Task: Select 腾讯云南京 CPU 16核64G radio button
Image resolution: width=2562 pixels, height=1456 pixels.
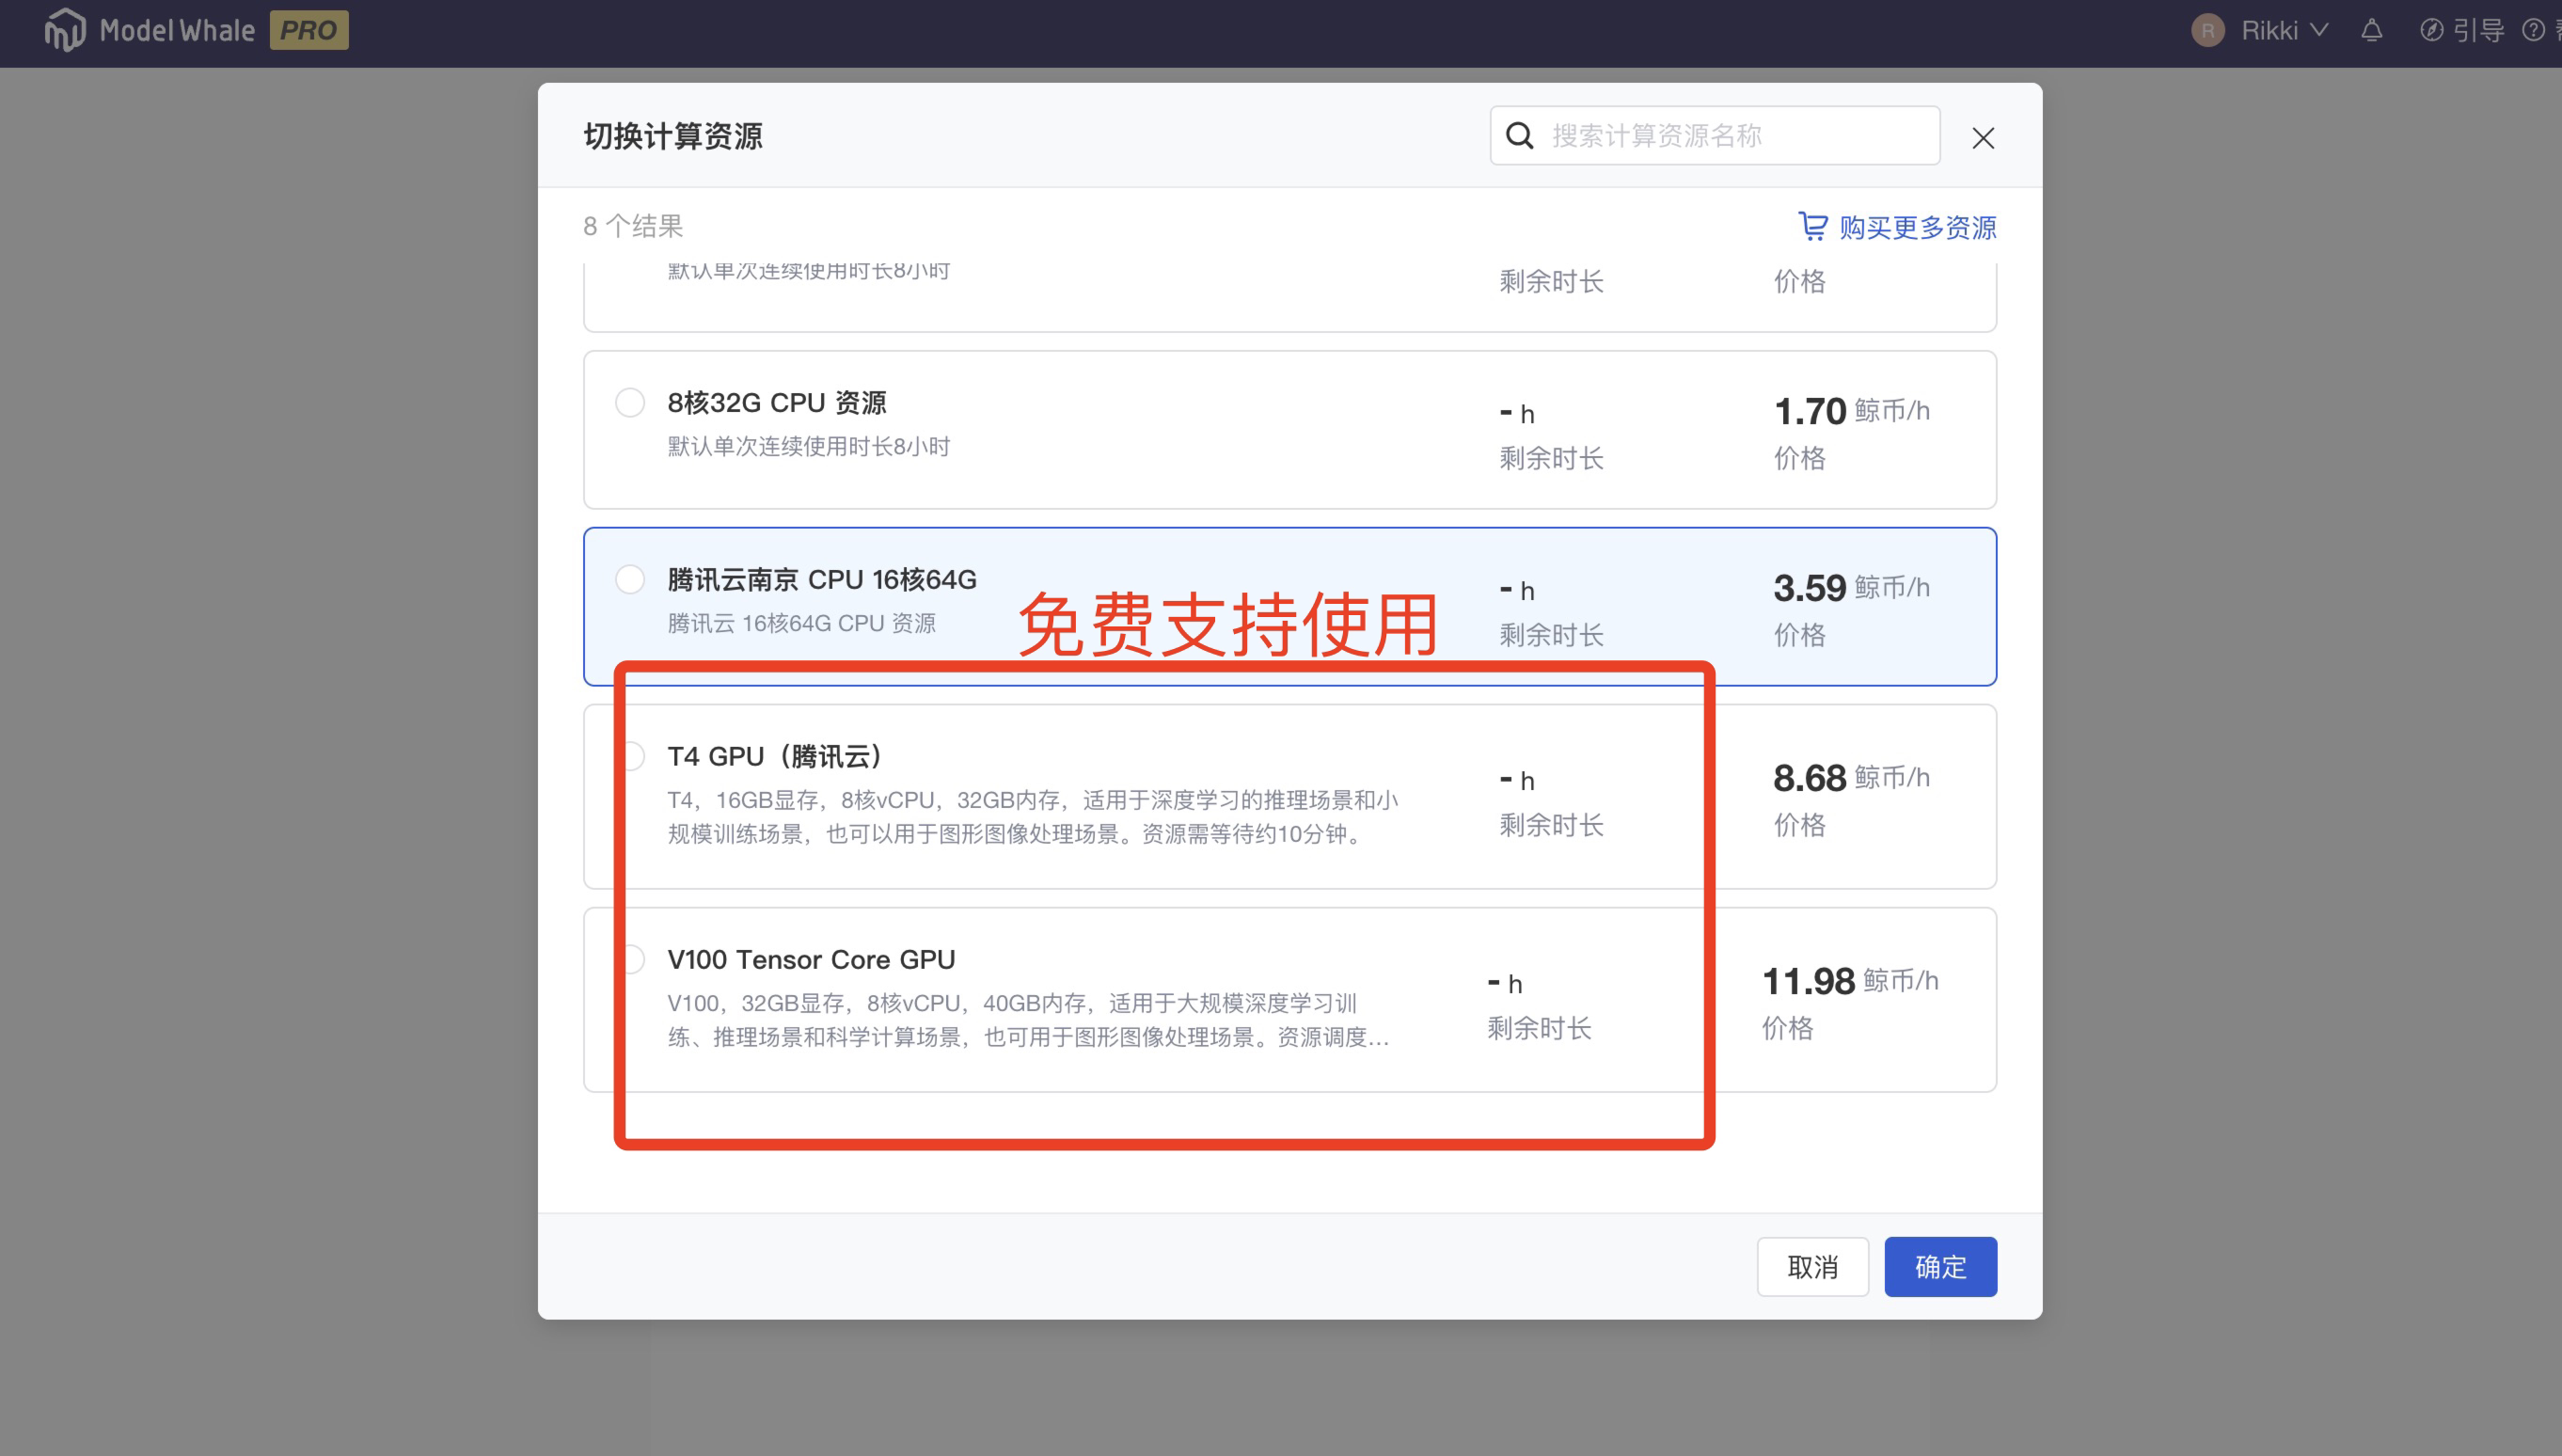Action: pyautogui.click(x=630, y=579)
